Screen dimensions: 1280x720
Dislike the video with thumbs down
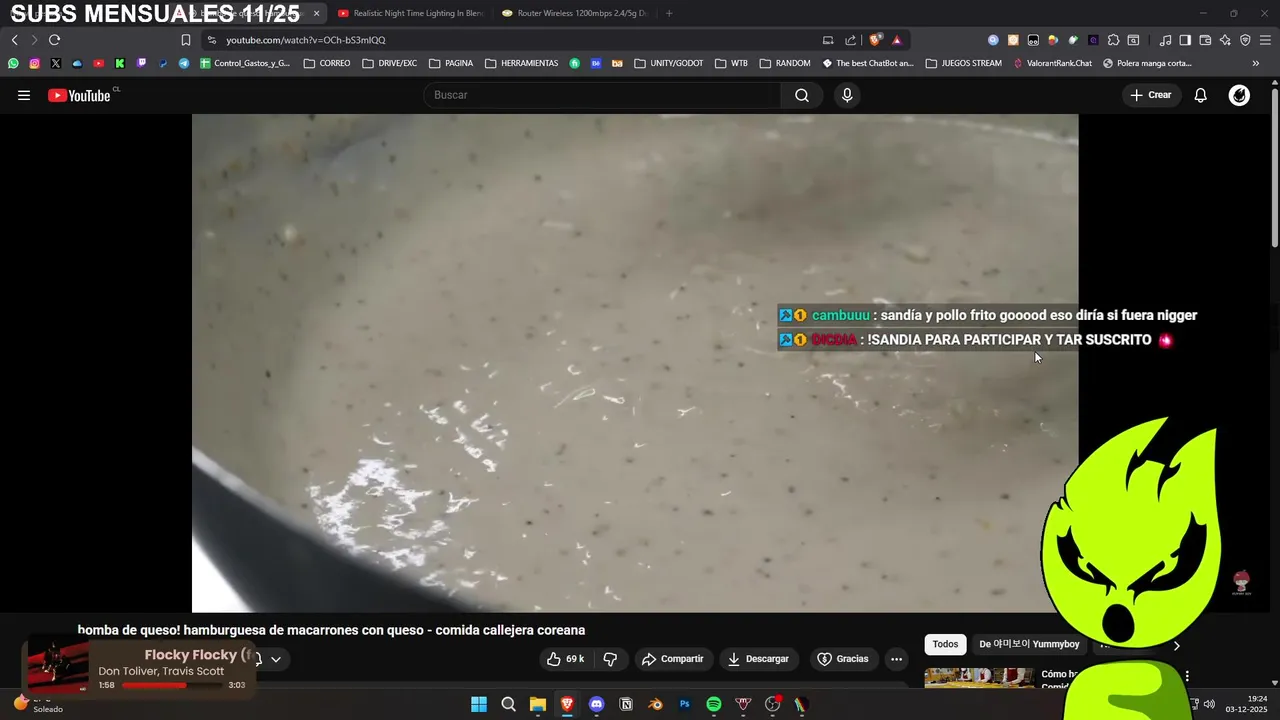(x=610, y=659)
